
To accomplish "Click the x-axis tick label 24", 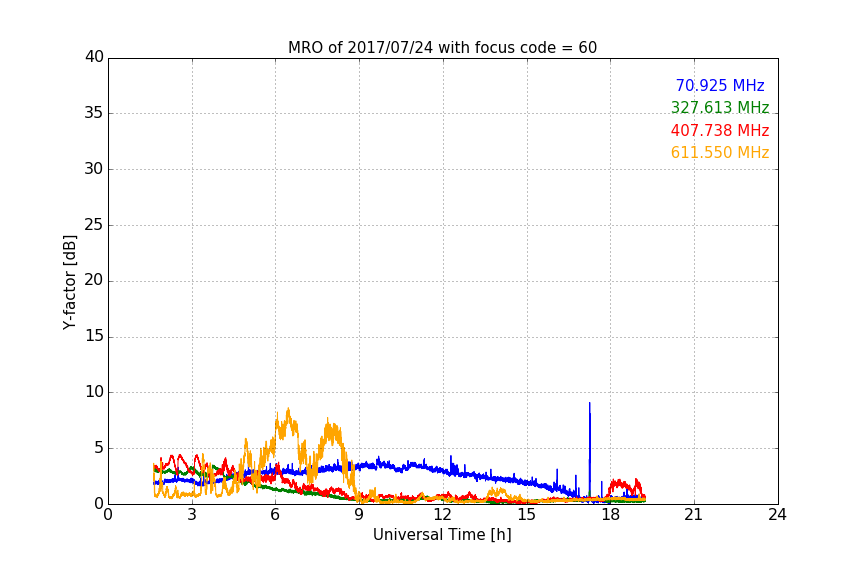I will 777,515.
